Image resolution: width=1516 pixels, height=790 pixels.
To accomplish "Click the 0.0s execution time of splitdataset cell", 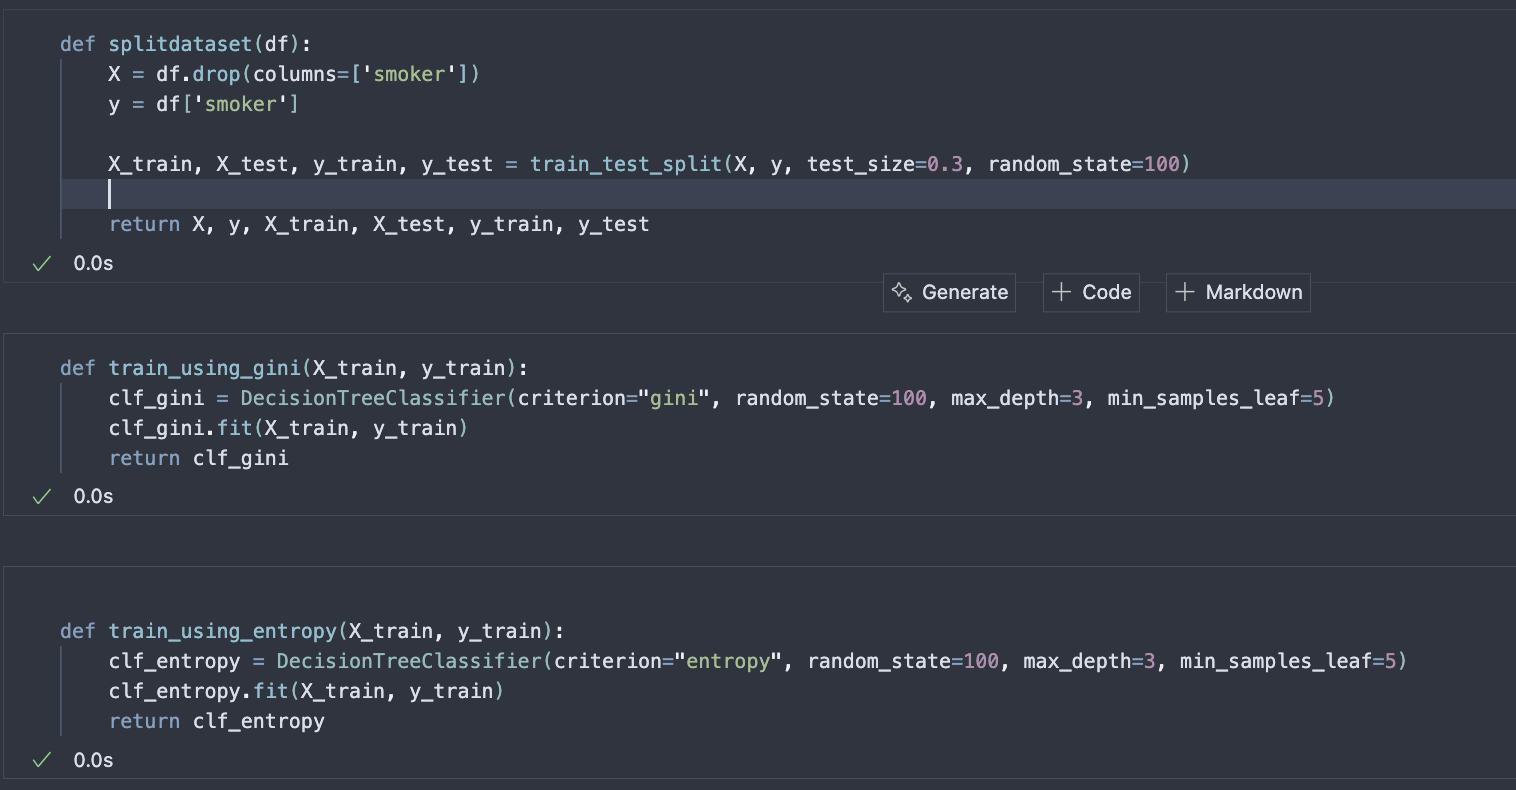I will [x=93, y=263].
